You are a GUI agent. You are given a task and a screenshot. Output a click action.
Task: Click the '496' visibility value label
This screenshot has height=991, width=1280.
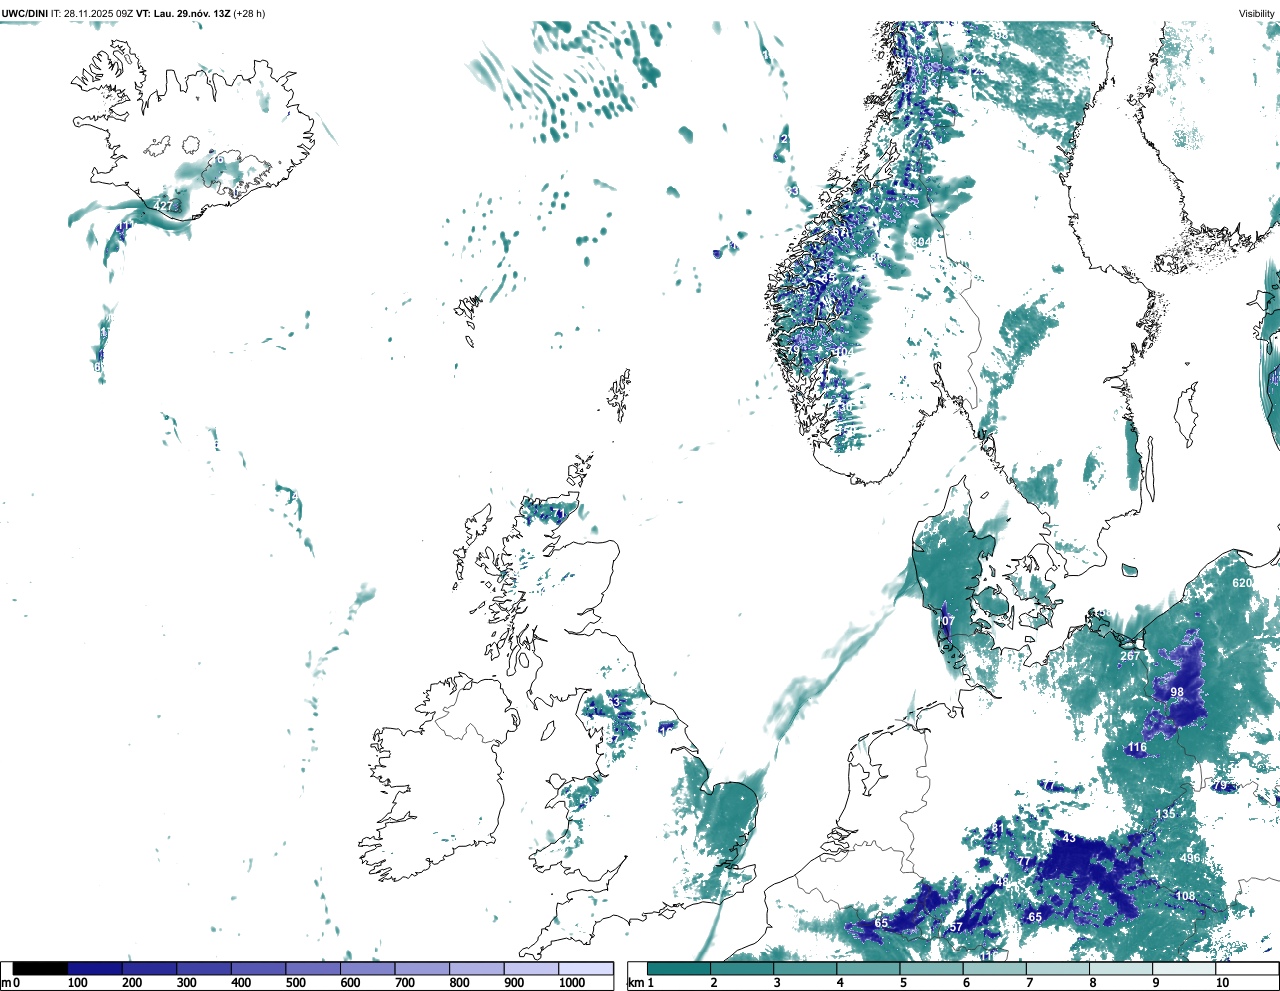point(1190,859)
